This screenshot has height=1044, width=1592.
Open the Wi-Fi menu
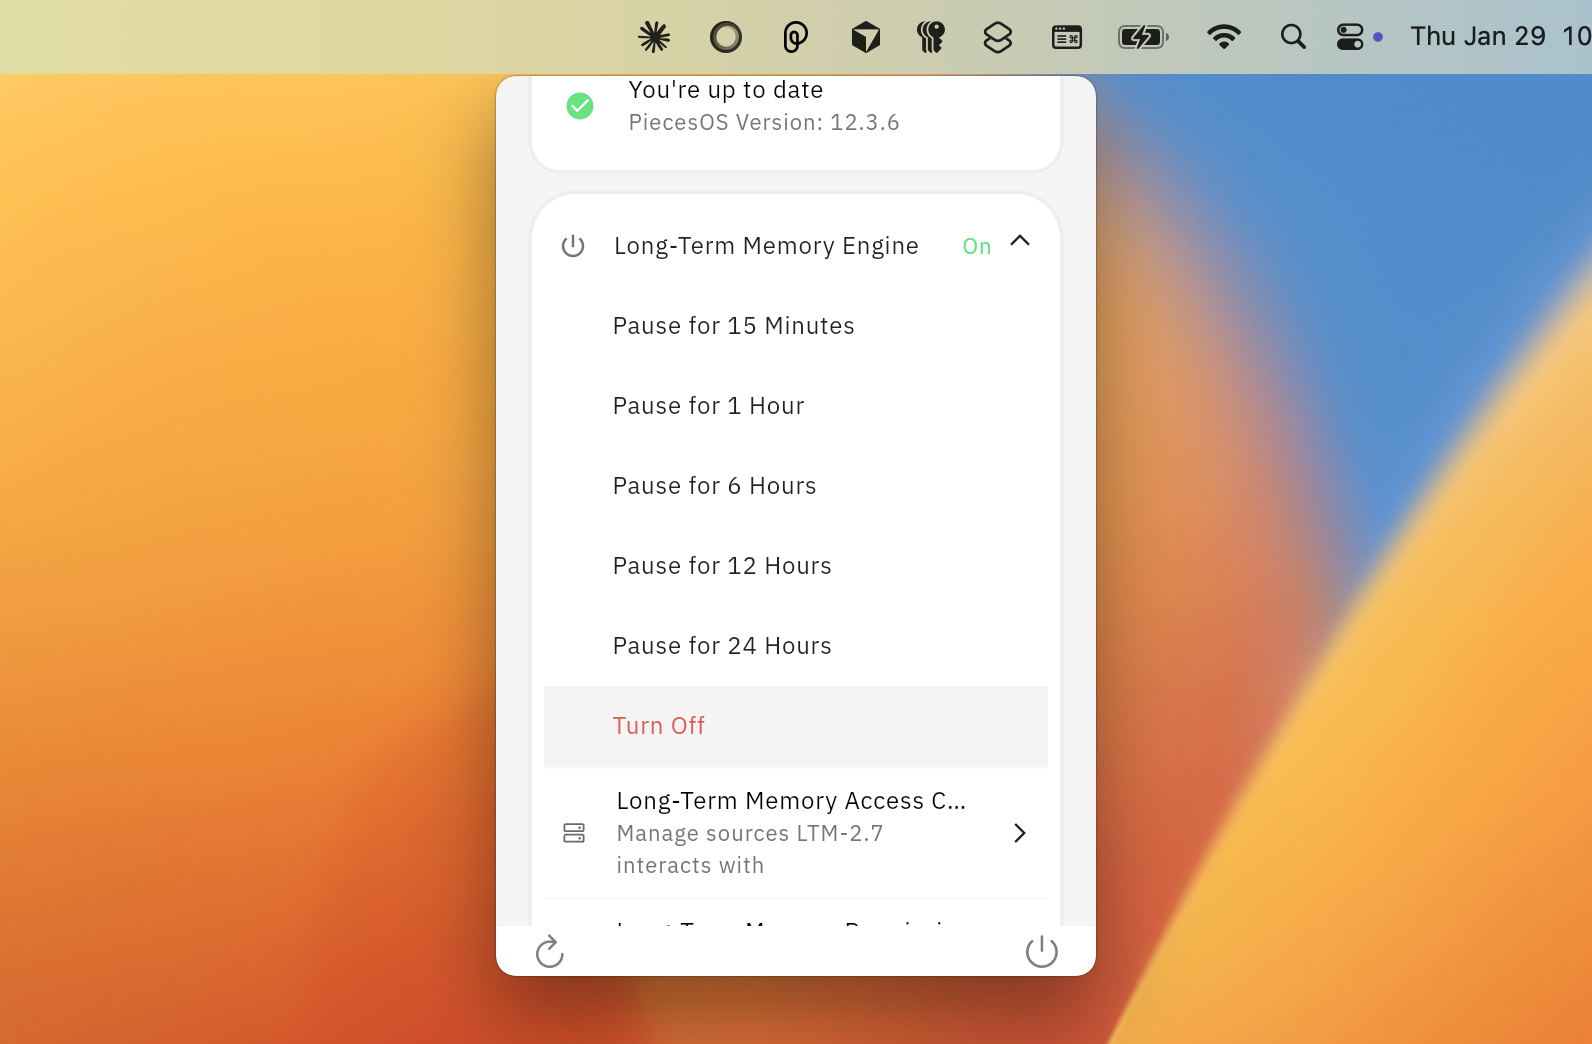(x=1224, y=37)
